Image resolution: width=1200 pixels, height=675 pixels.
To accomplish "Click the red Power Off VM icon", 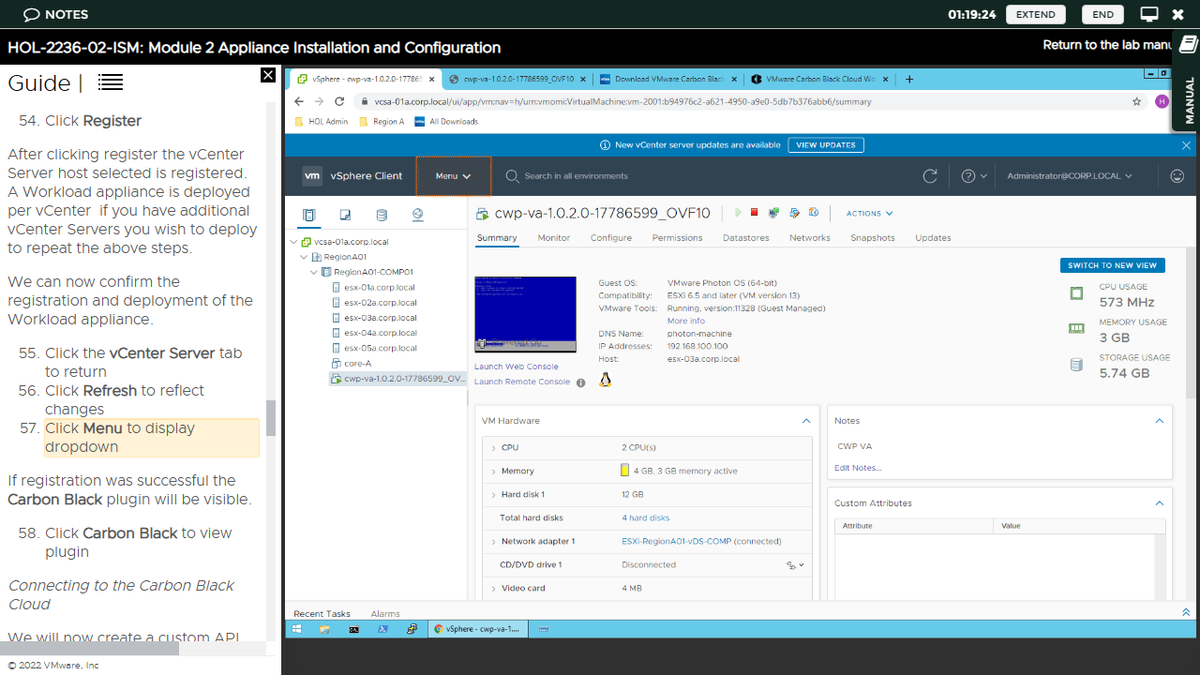I will coord(755,212).
